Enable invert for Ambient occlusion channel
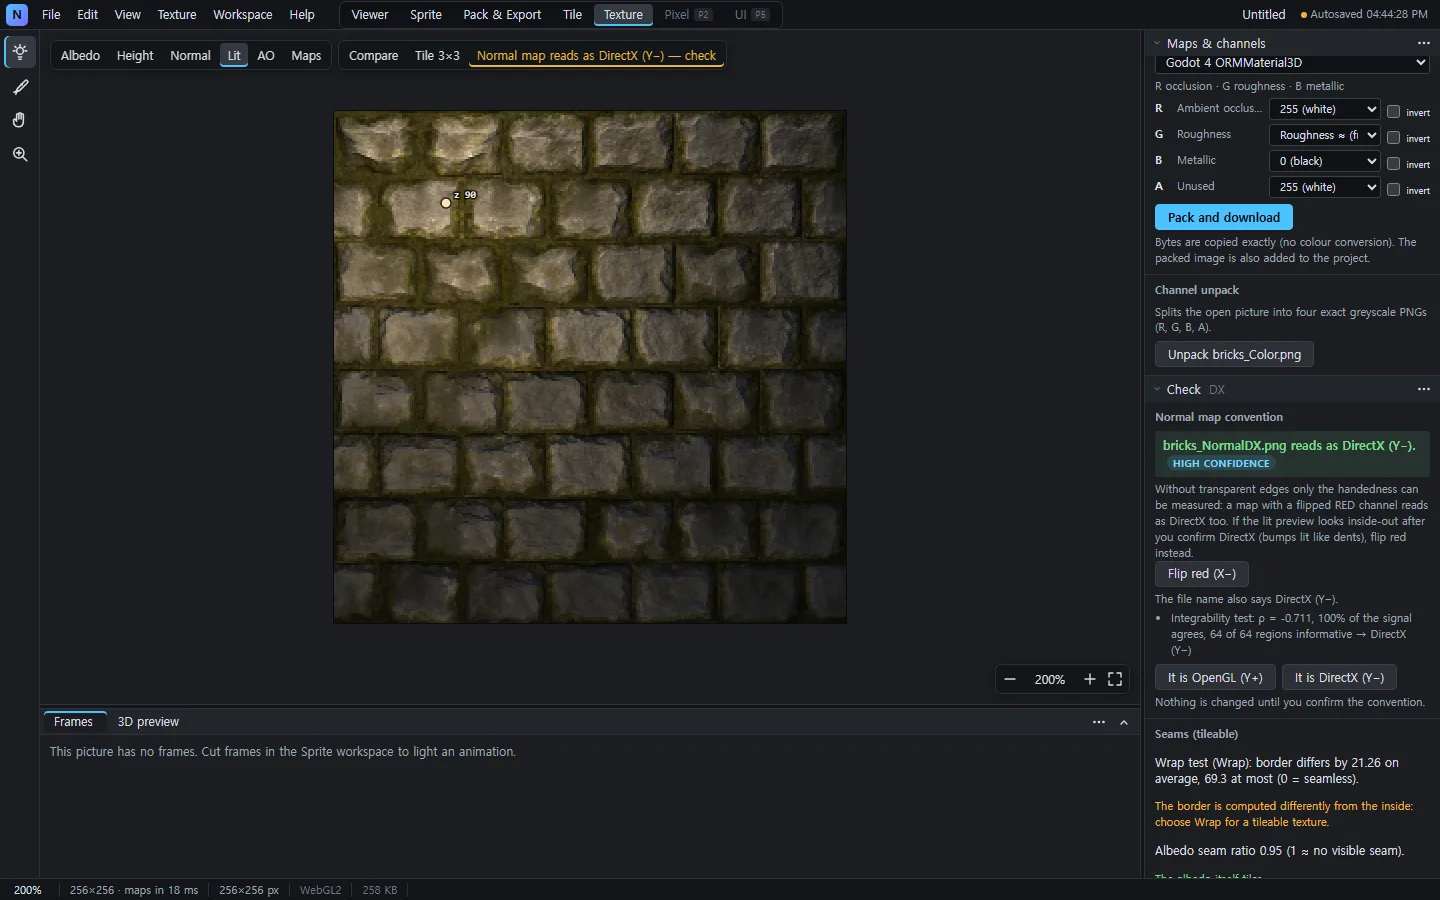 pos(1393,112)
